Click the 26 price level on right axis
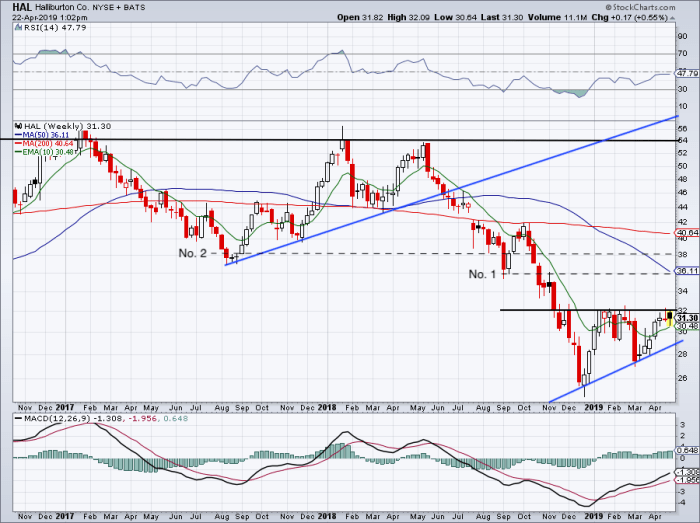 click(683, 378)
